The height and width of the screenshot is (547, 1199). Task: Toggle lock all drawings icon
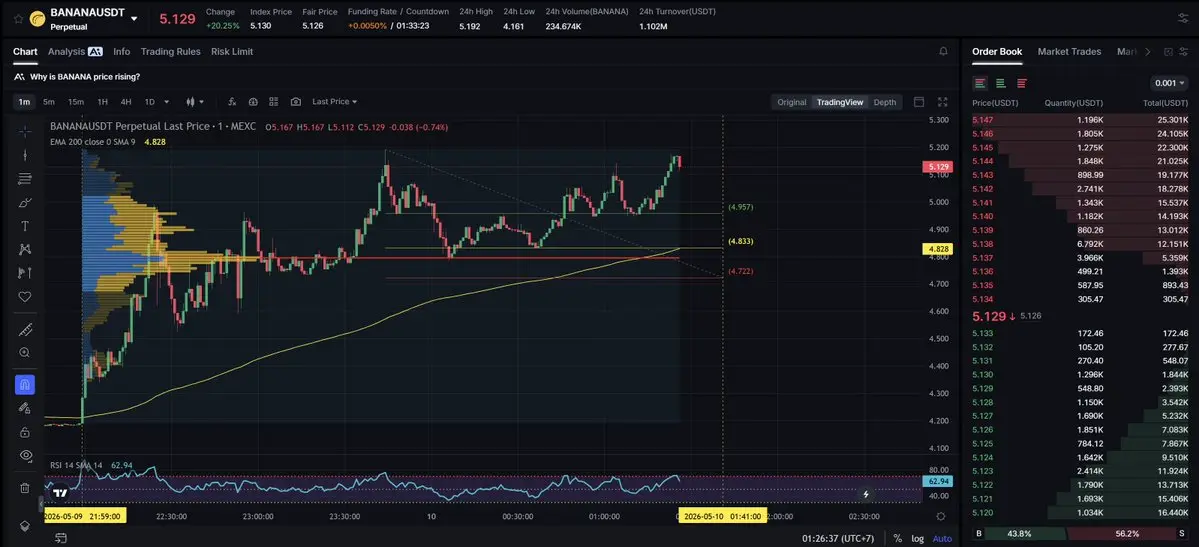point(24,432)
